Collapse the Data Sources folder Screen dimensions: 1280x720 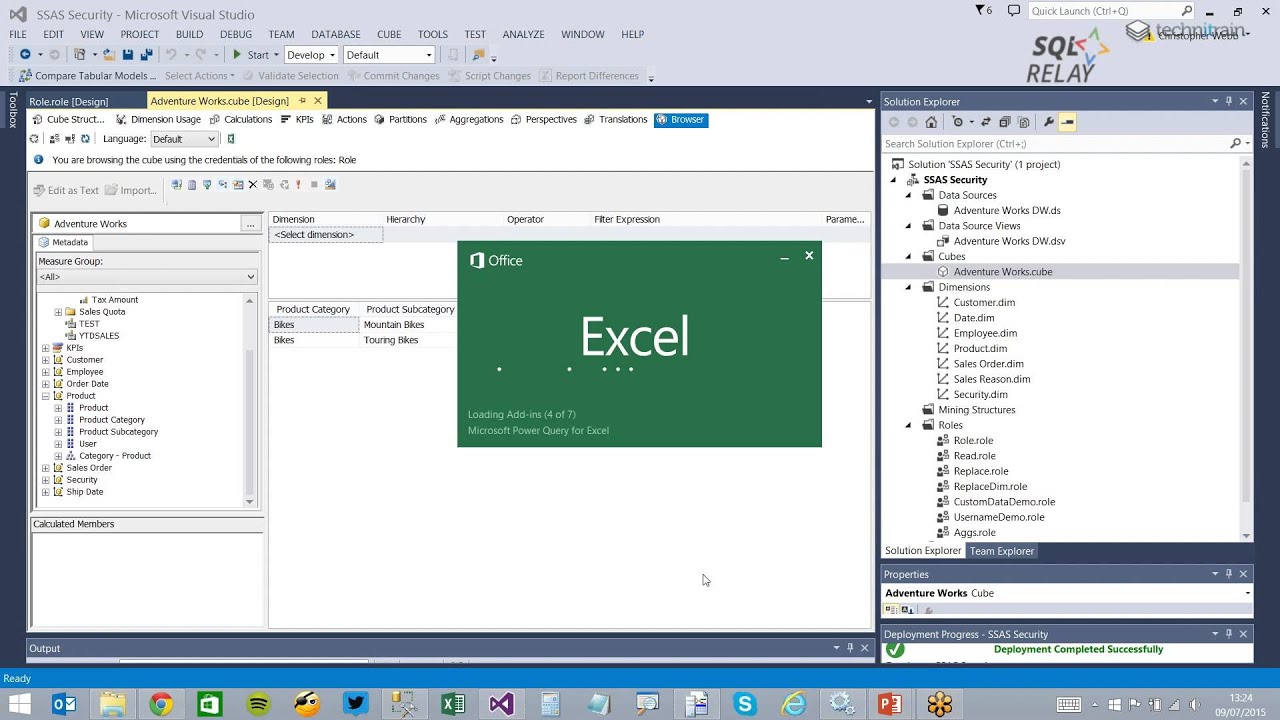(909, 195)
